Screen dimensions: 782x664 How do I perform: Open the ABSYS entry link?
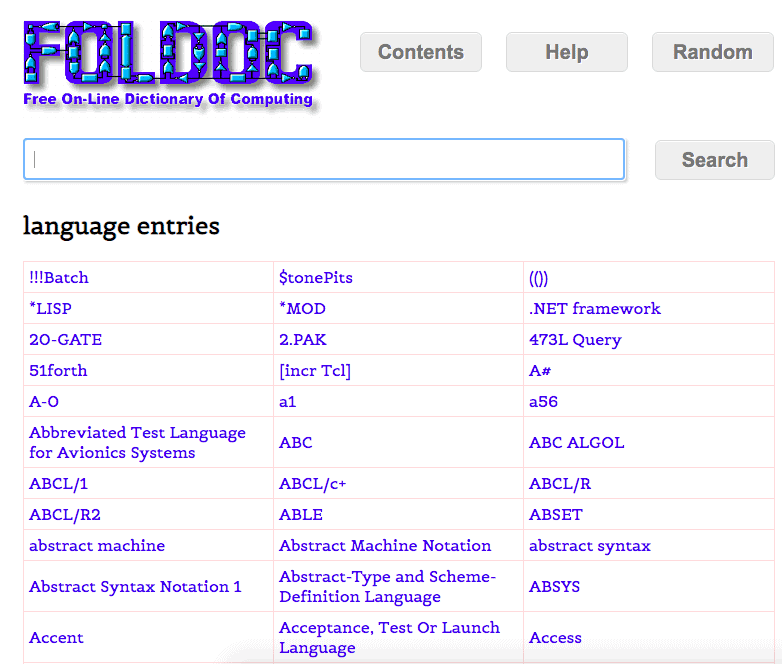[554, 586]
